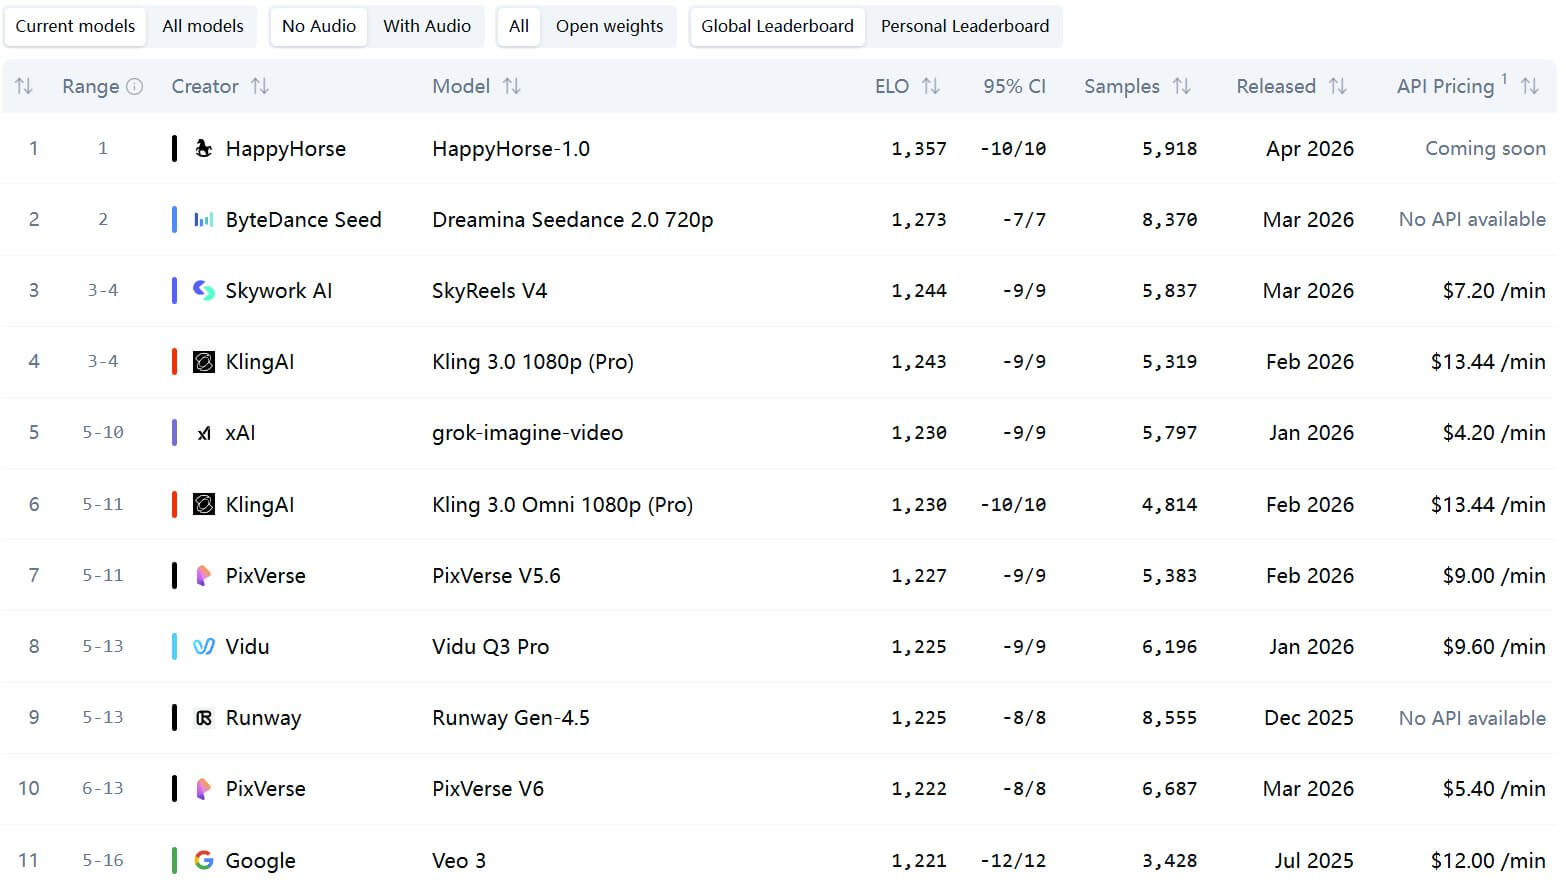Screen dimensions: 1566x894
Task: Click the Skywork AI logo icon
Action: click(x=203, y=291)
